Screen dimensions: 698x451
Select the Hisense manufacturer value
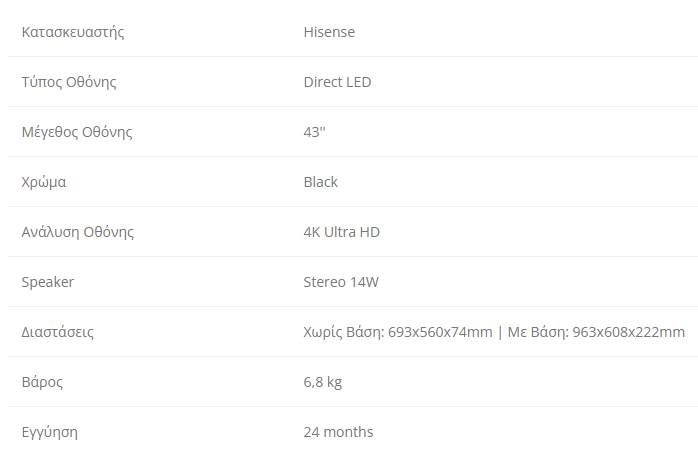pyautogui.click(x=329, y=32)
